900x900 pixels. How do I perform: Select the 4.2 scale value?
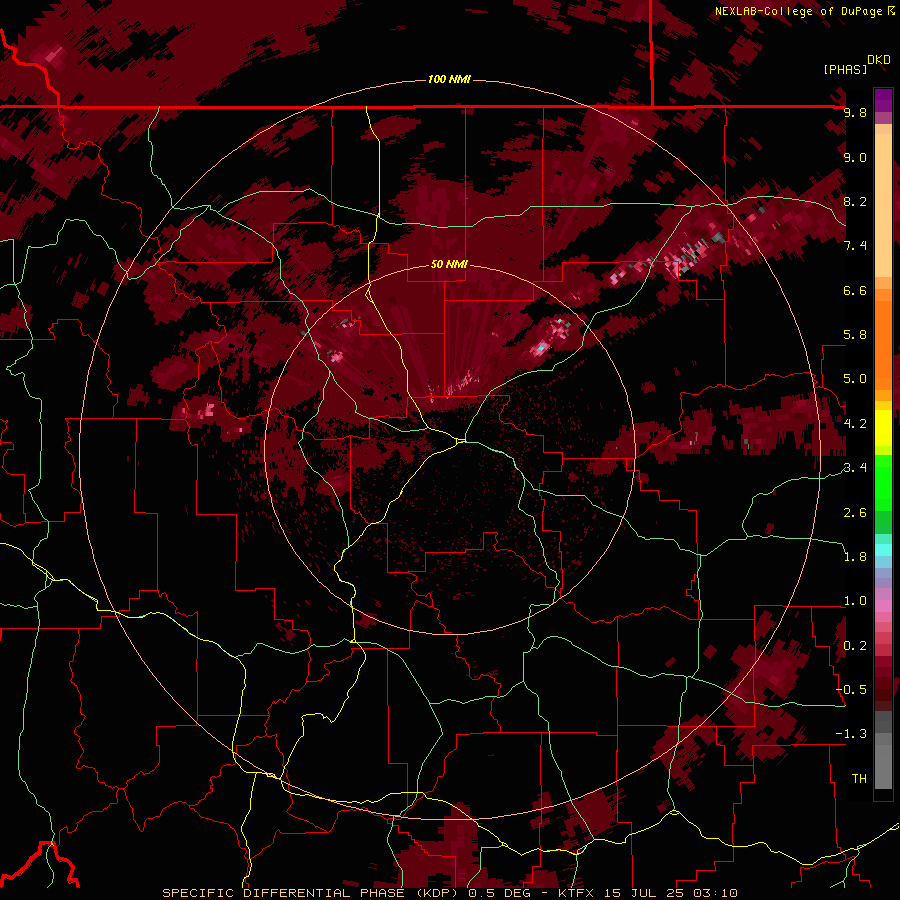[855, 424]
